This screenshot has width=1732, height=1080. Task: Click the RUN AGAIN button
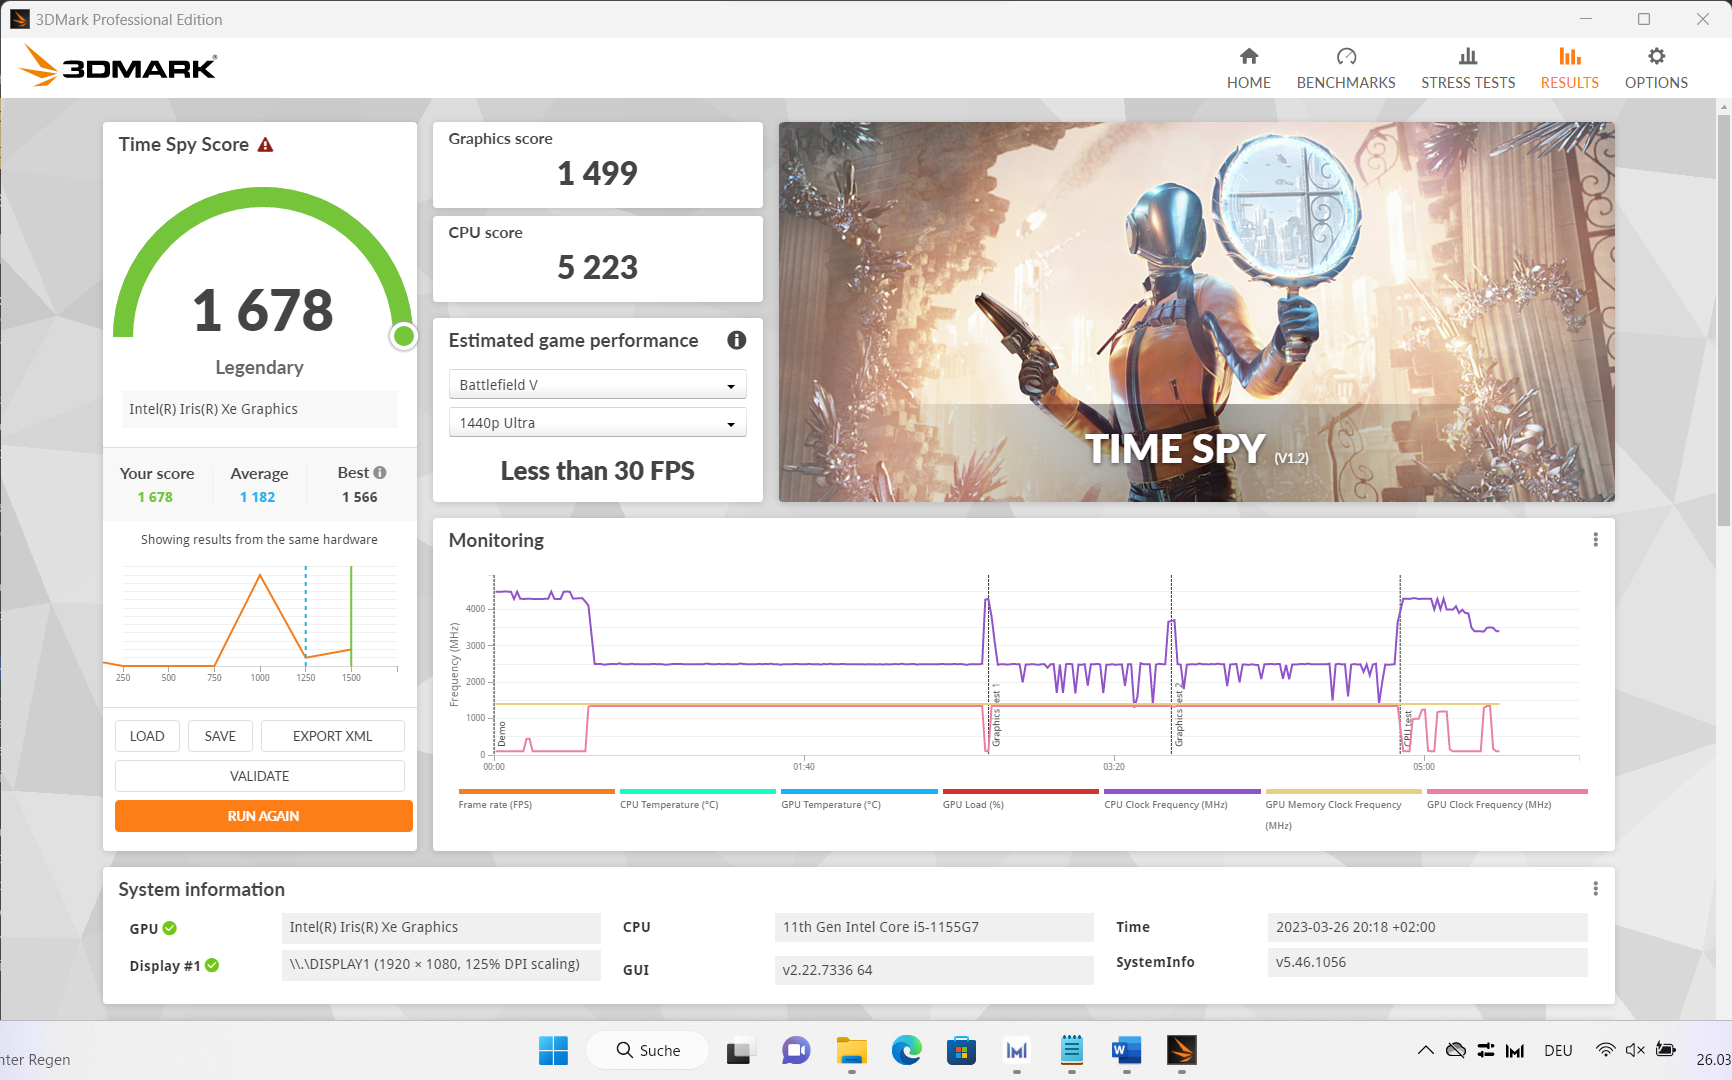click(264, 816)
